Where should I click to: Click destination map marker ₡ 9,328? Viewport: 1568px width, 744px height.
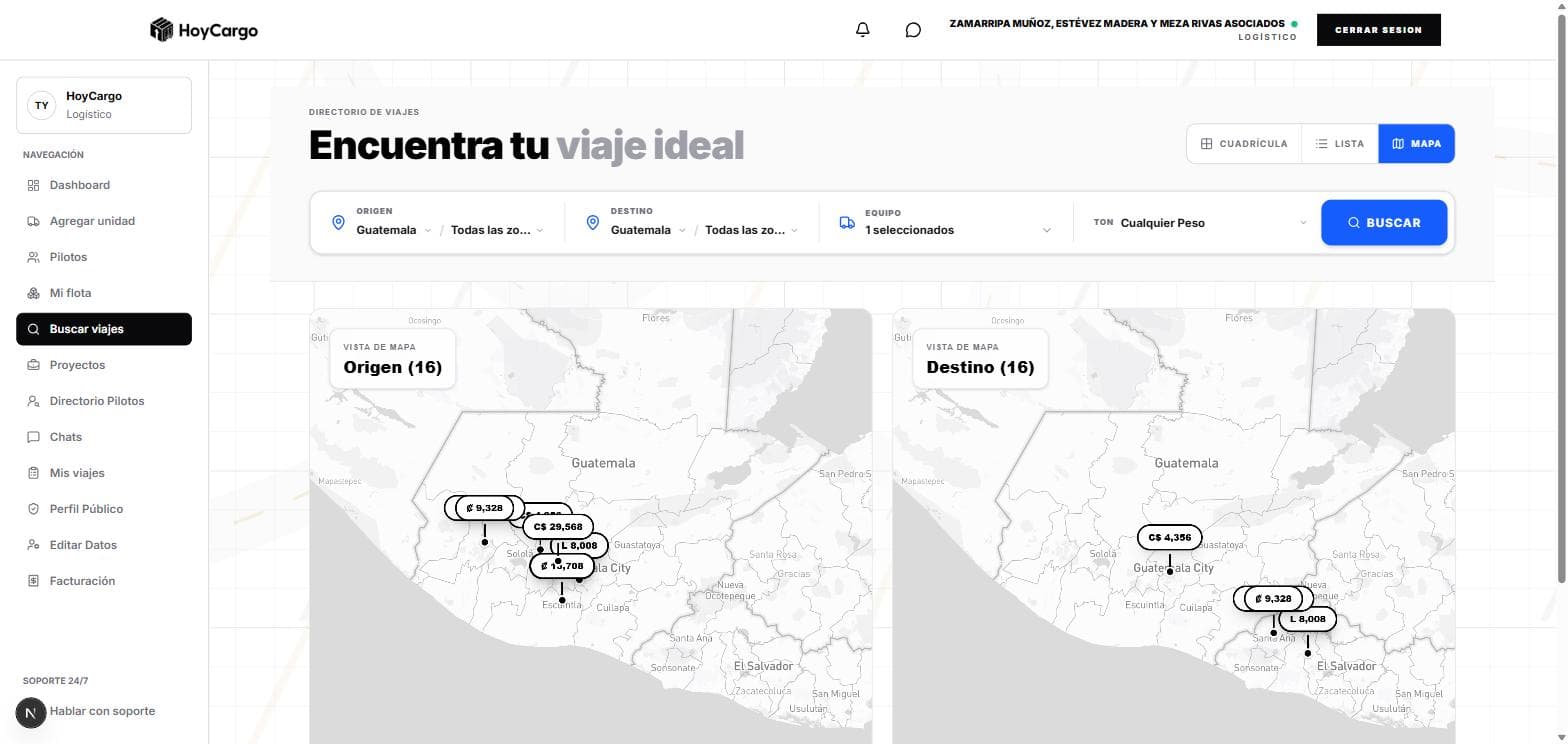1273,599
